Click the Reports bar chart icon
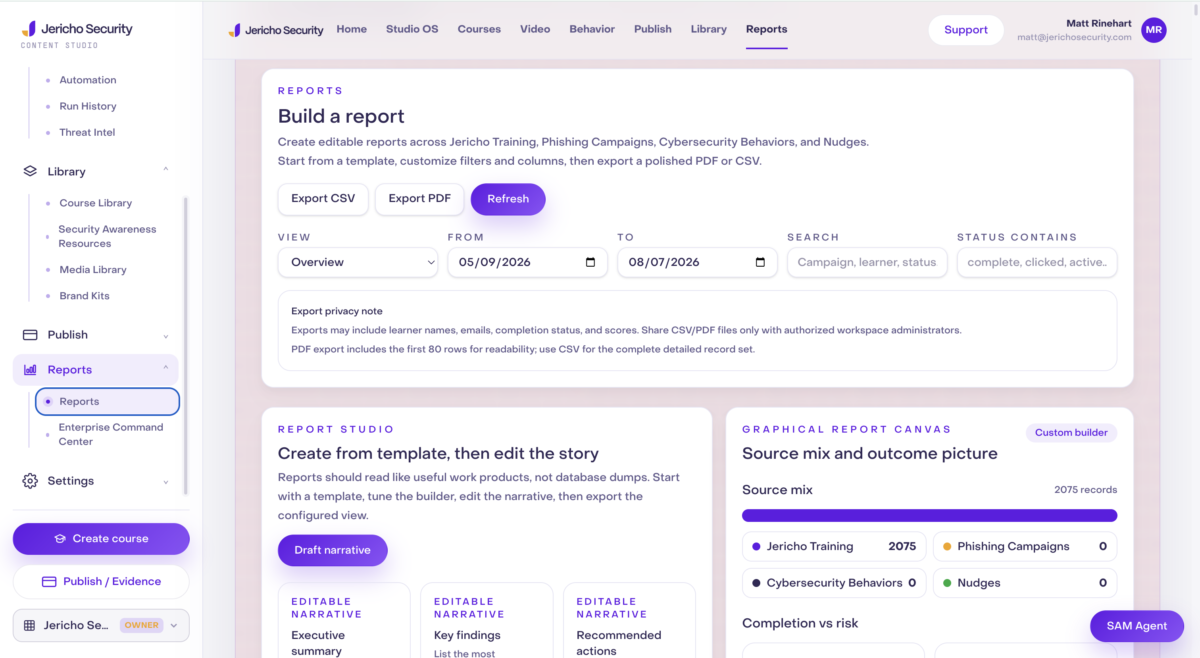The height and width of the screenshot is (658, 1200). coord(30,370)
